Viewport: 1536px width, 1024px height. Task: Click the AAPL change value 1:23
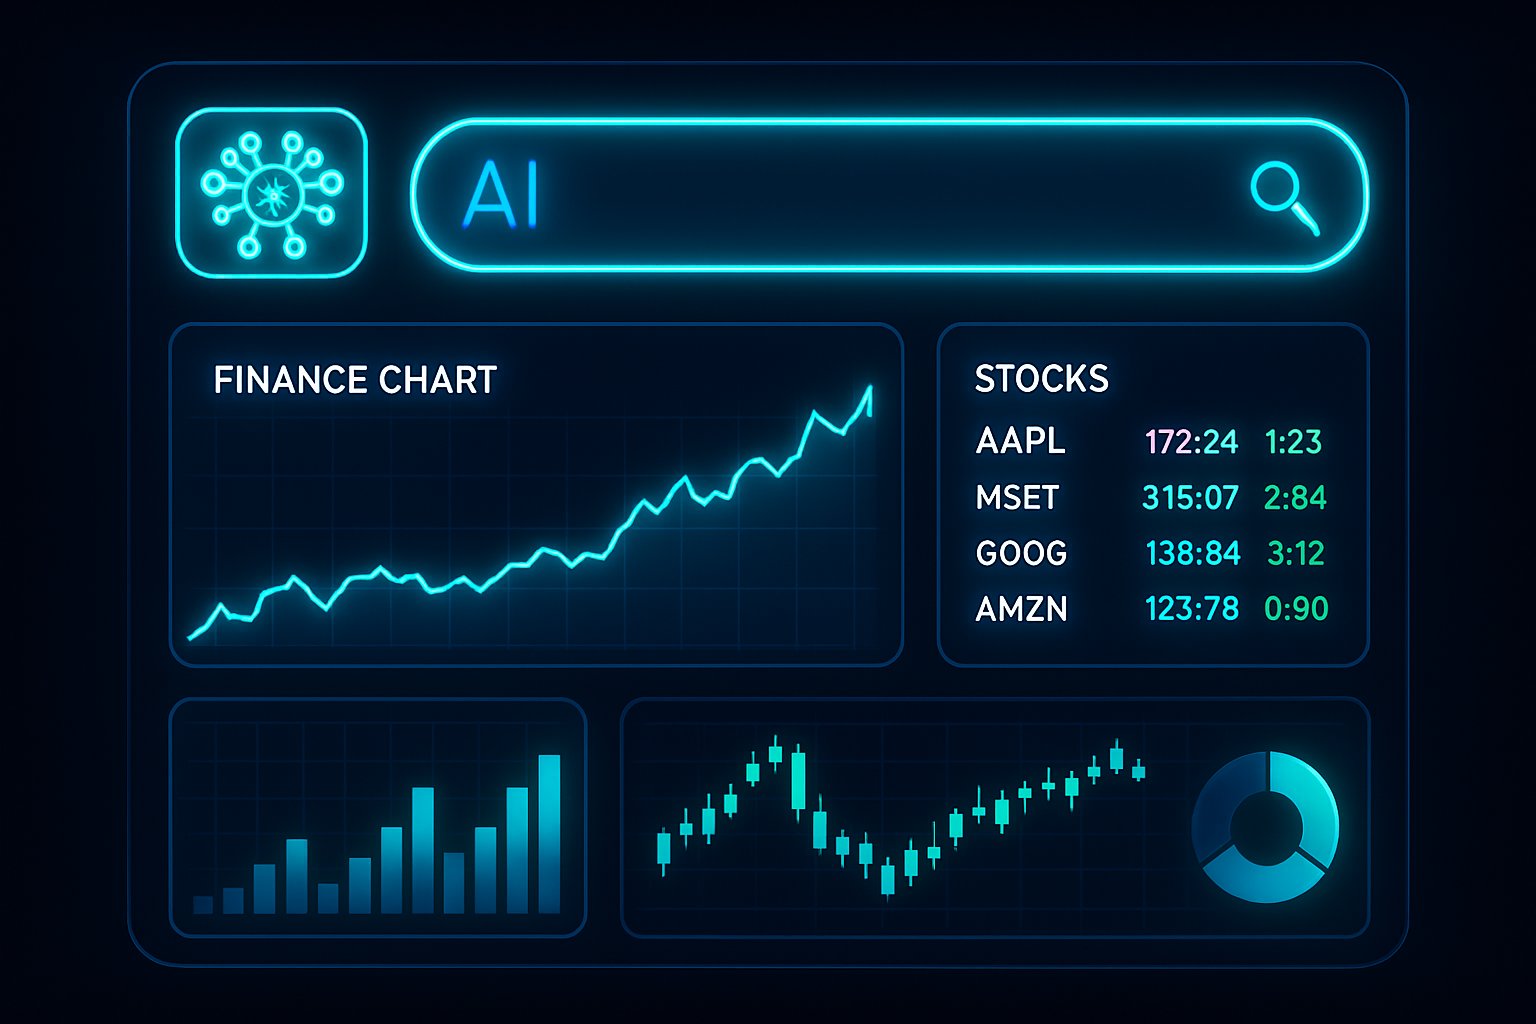pyautogui.click(x=1293, y=441)
